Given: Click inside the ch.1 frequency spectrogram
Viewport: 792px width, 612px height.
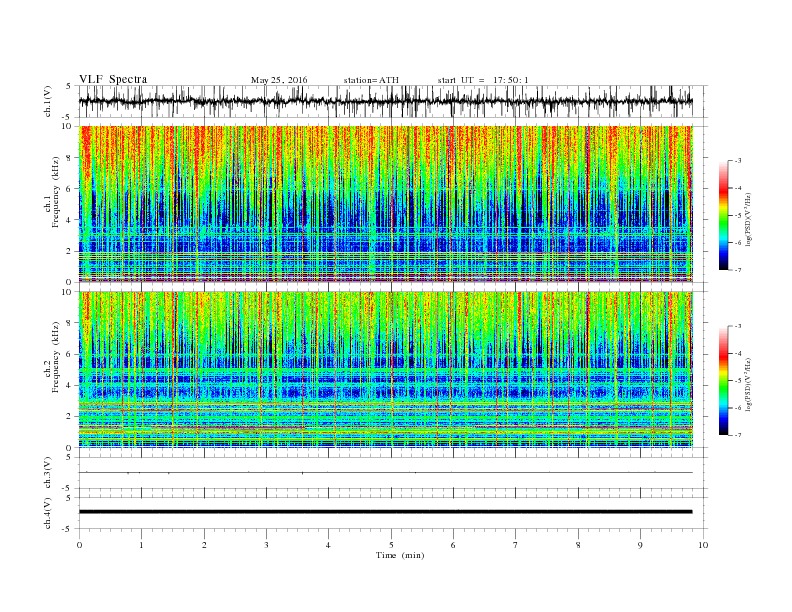Looking at the screenshot, I should [x=386, y=204].
